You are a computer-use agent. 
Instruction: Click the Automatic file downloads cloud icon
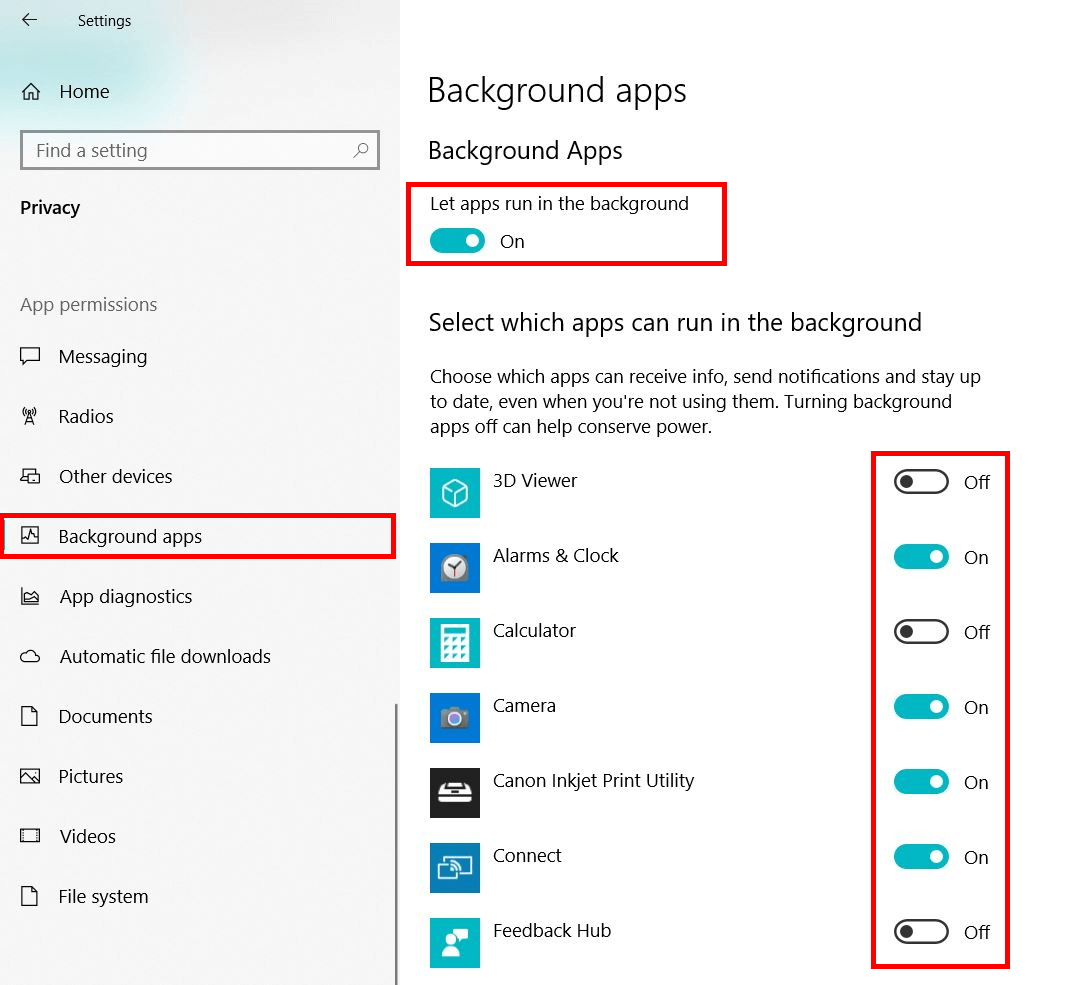(30, 656)
